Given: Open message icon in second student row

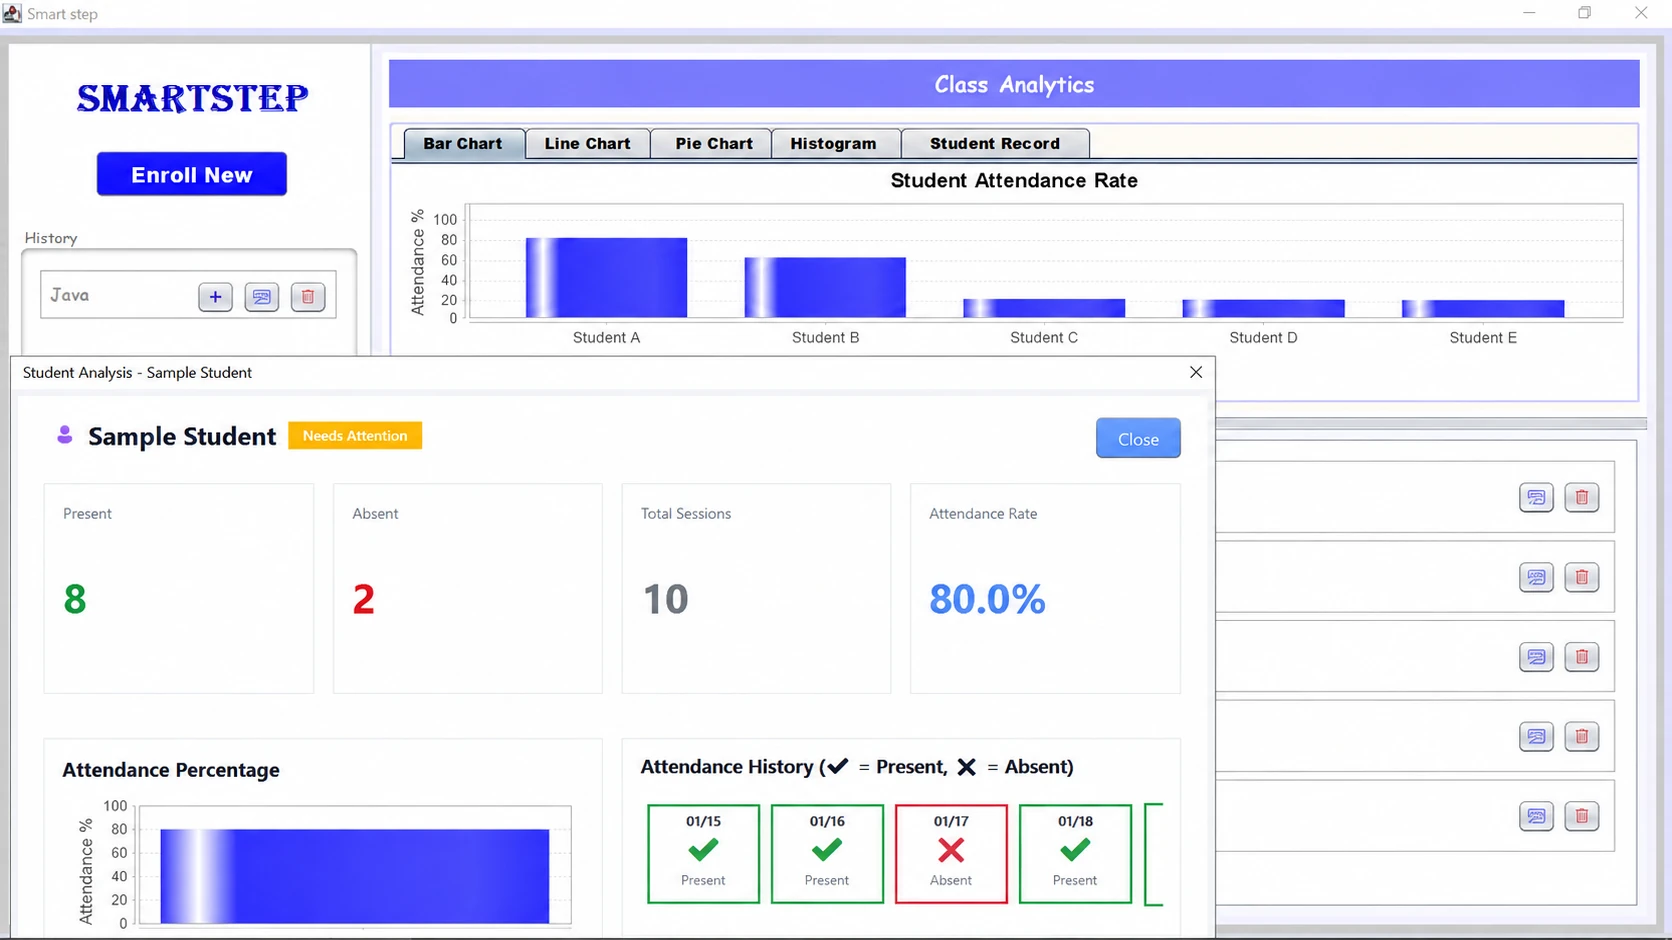Looking at the screenshot, I should pyautogui.click(x=1536, y=577).
